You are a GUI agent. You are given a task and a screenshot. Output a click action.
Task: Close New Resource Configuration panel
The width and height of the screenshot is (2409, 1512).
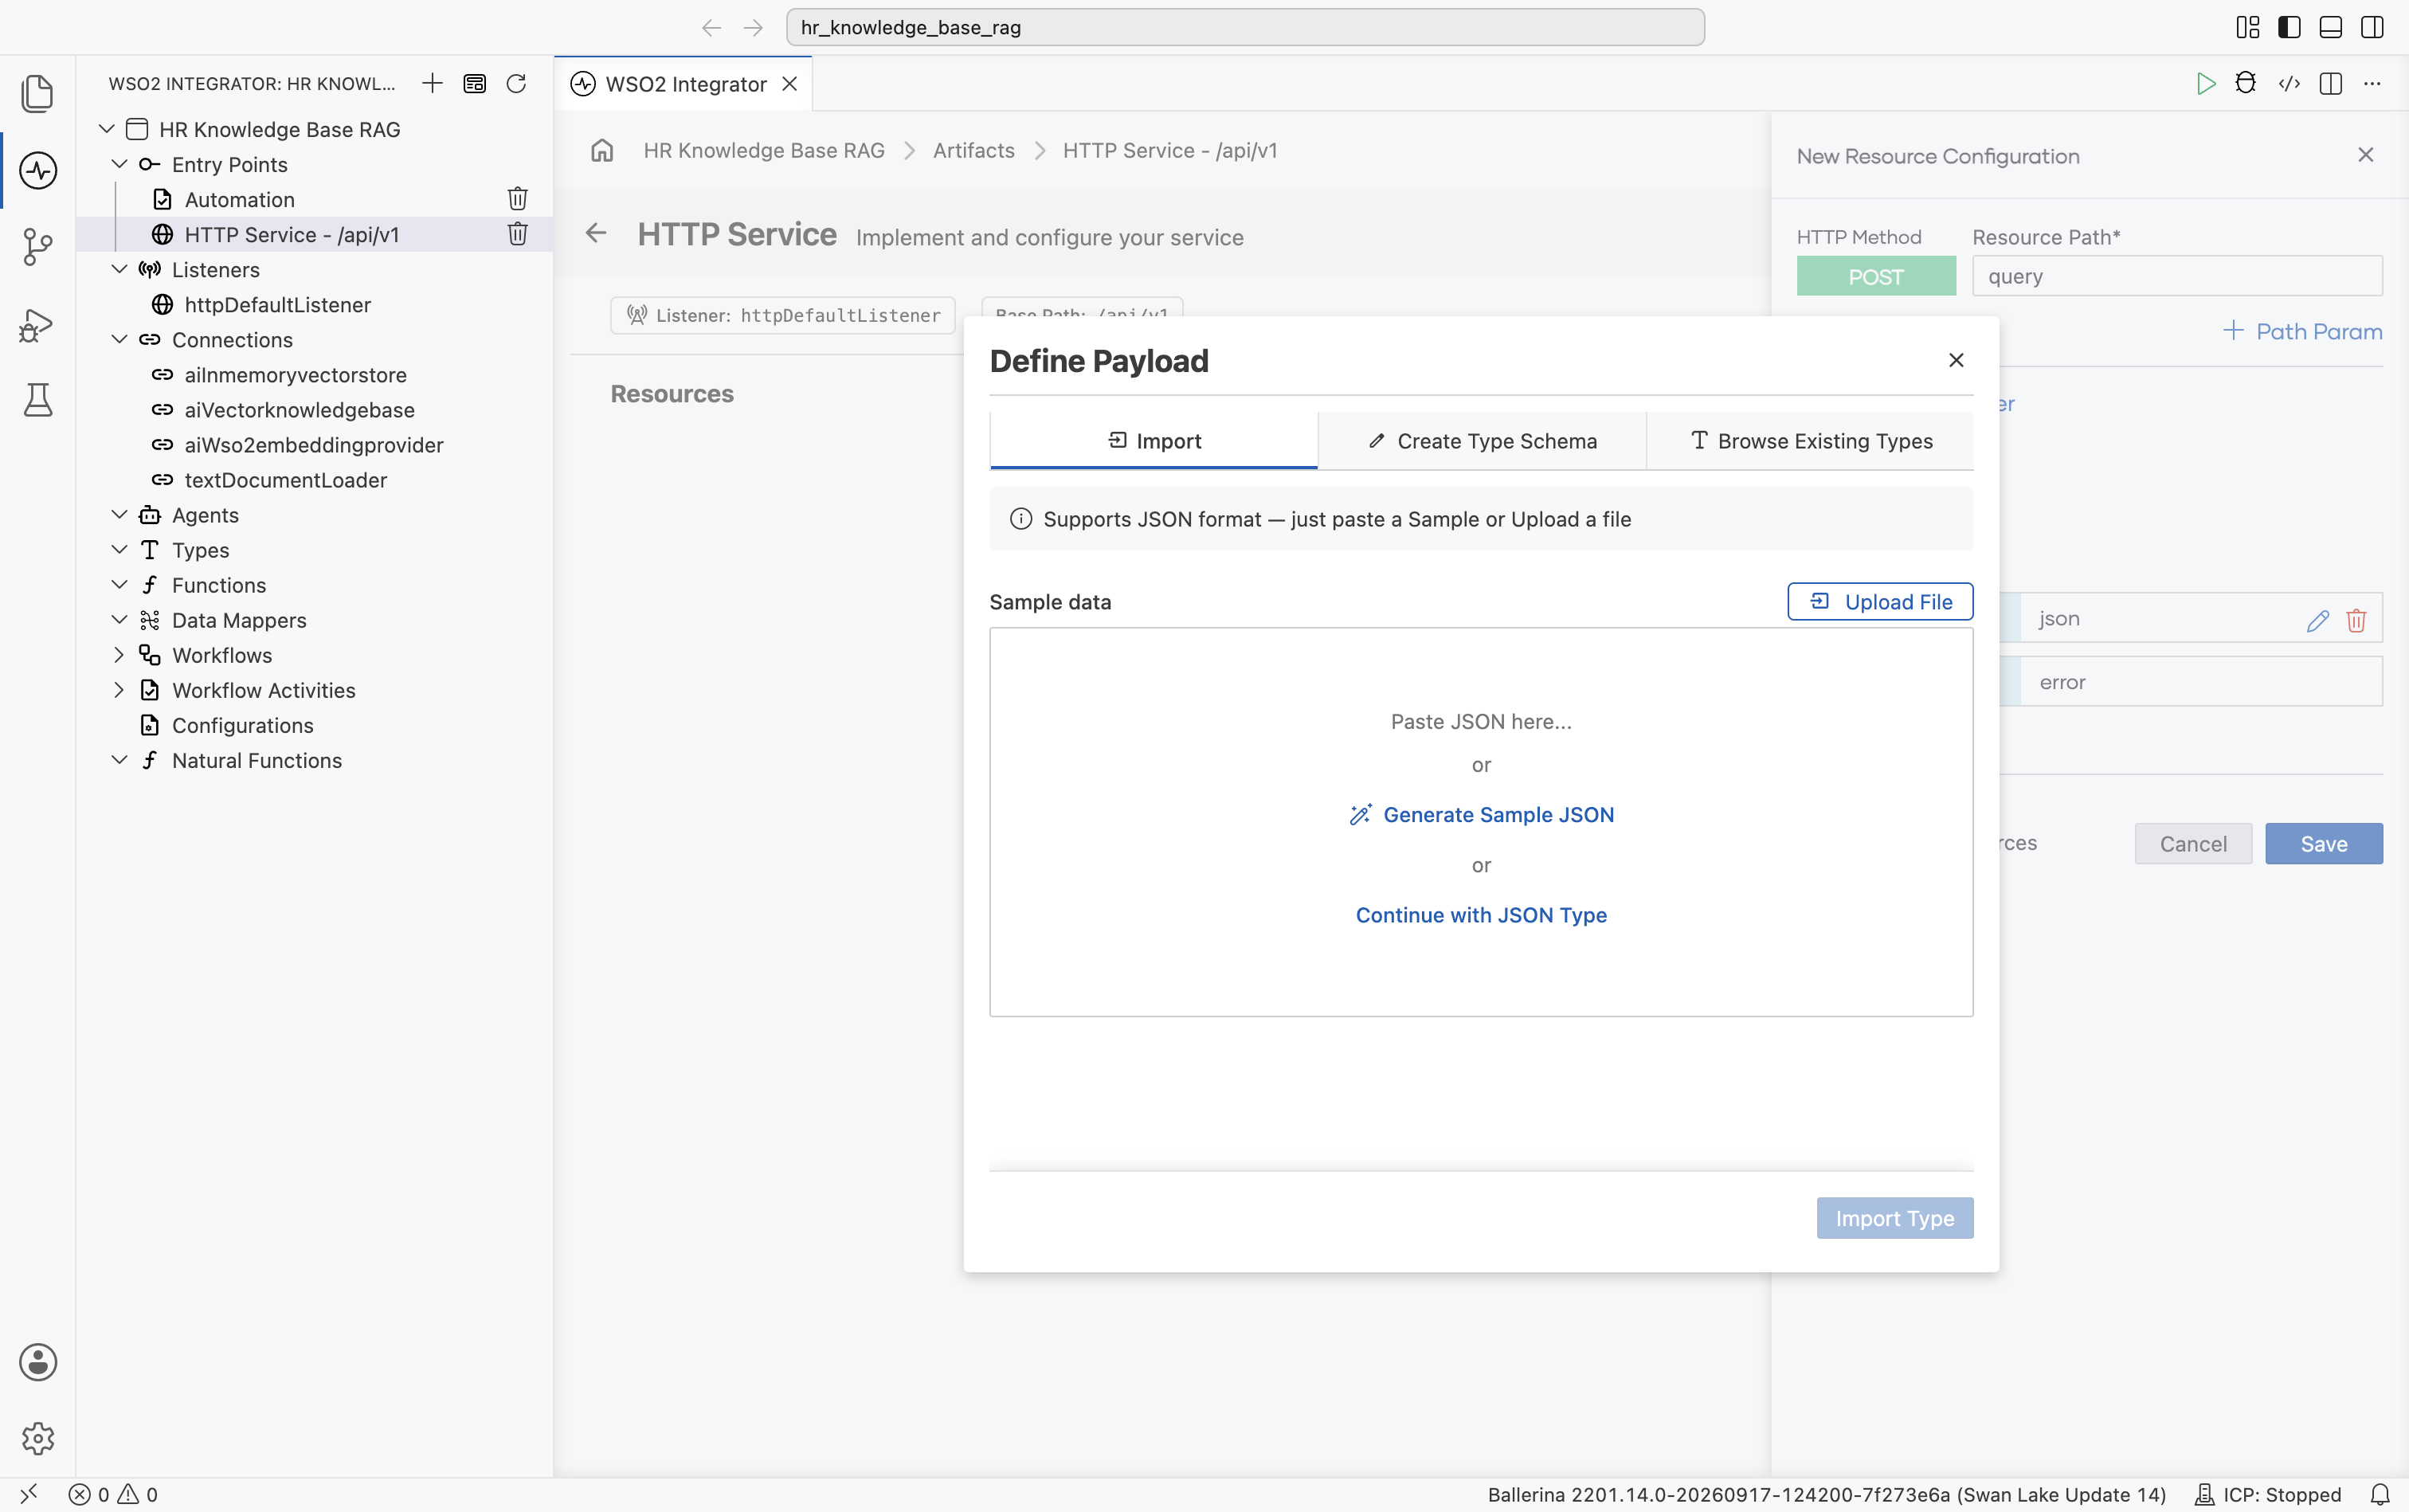click(x=2365, y=155)
